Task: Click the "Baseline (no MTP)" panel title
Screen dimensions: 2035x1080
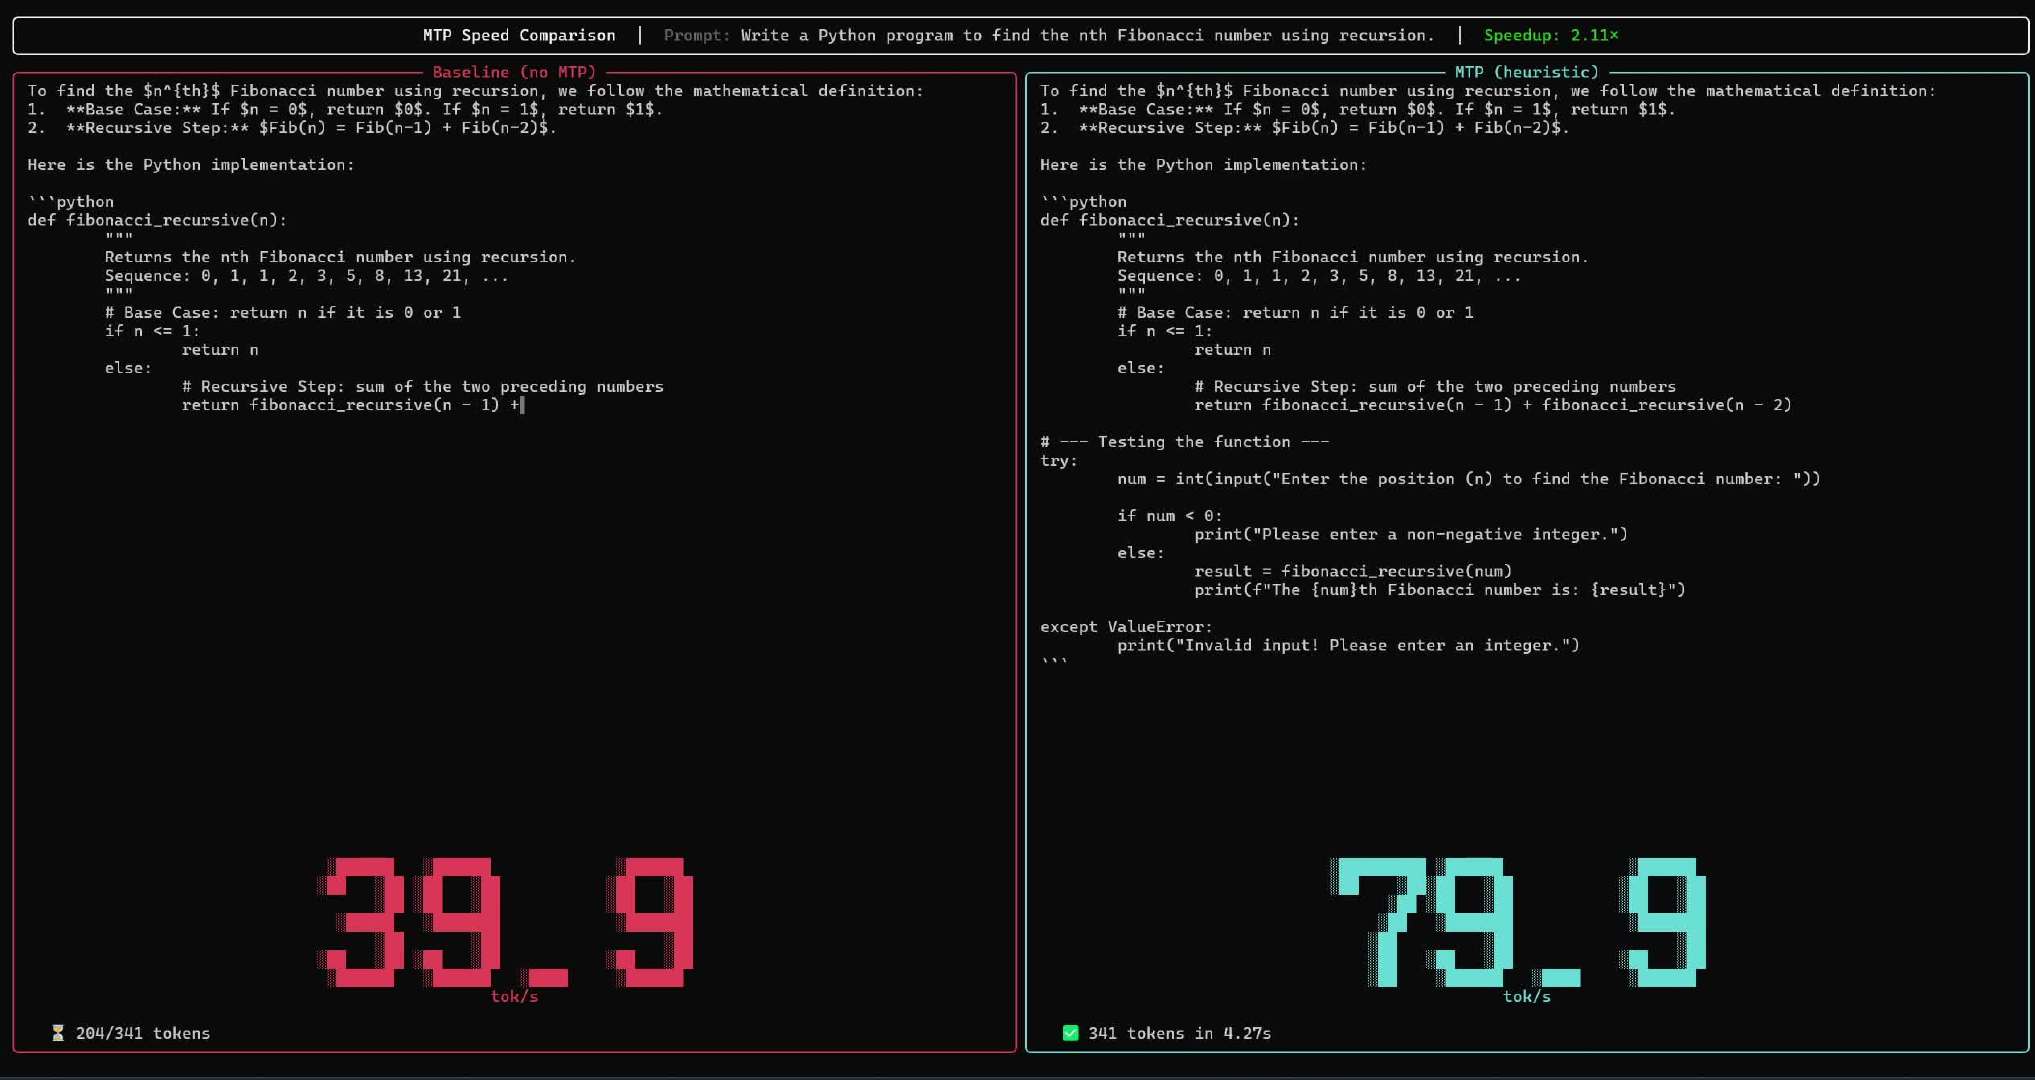Action: (514, 72)
